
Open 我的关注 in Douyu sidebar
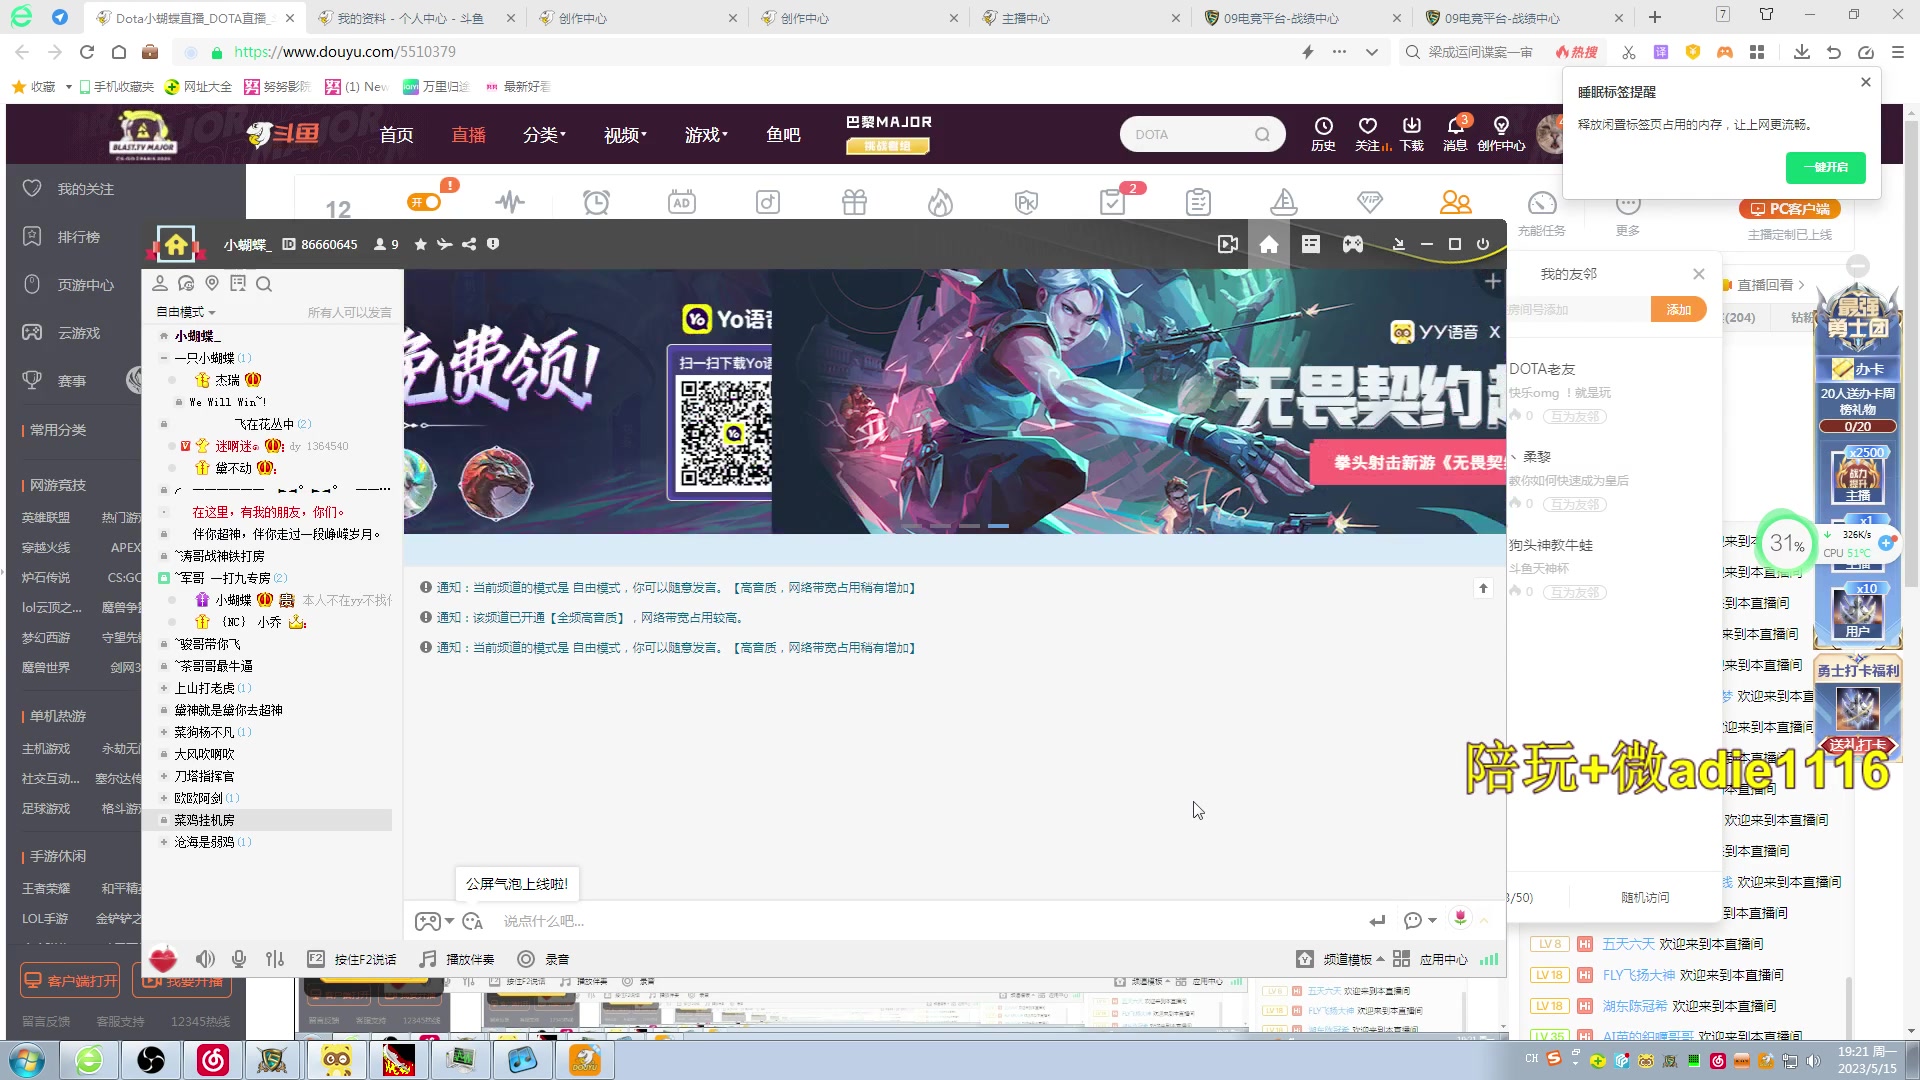click(70, 188)
